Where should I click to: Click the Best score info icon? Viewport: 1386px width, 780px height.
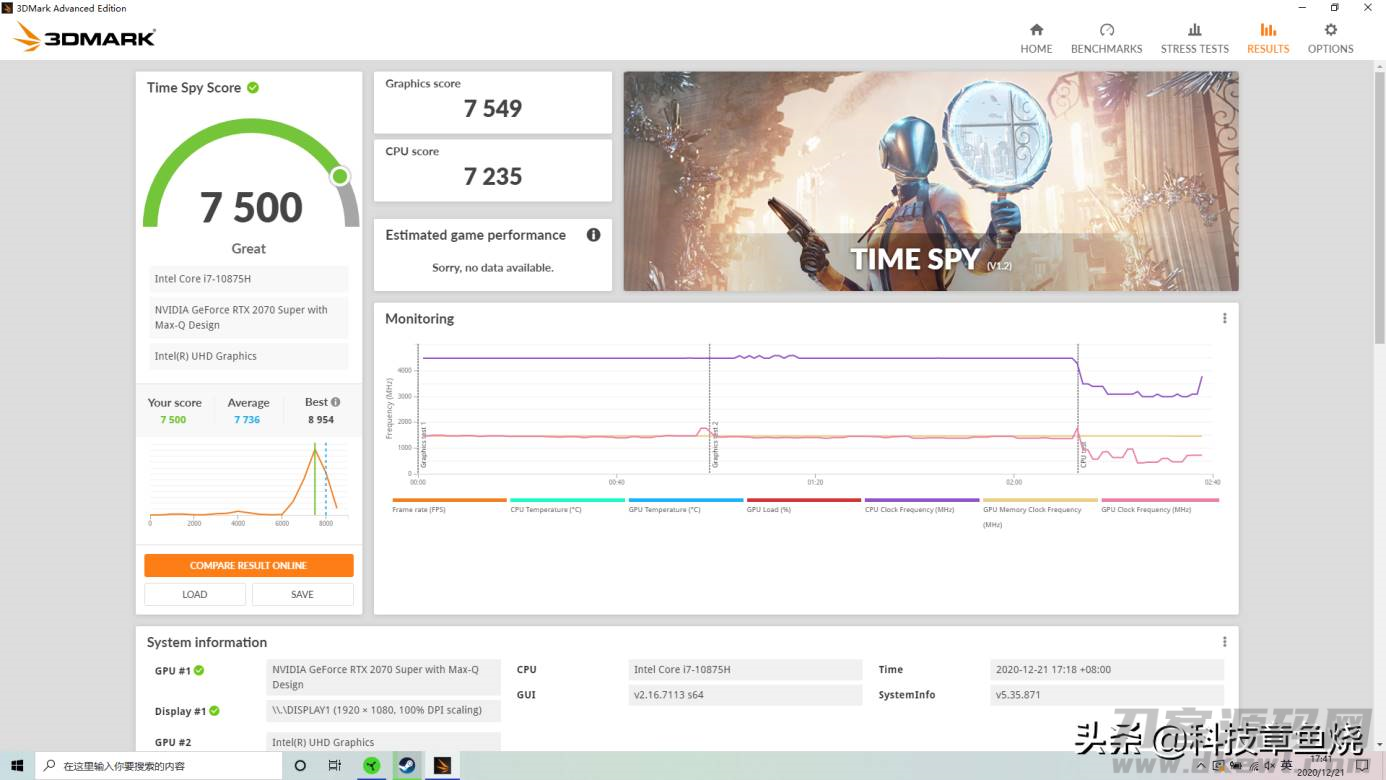[336, 402]
